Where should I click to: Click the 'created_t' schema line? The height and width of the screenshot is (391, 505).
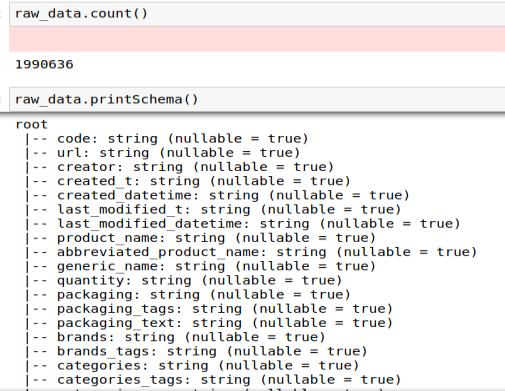pyautogui.click(x=188, y=181)
